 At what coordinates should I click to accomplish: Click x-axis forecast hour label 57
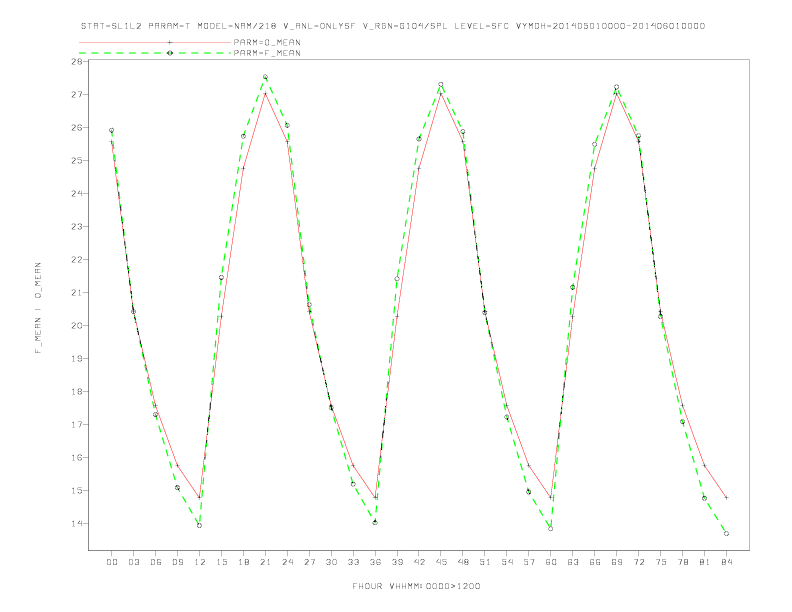coord(529,562)
